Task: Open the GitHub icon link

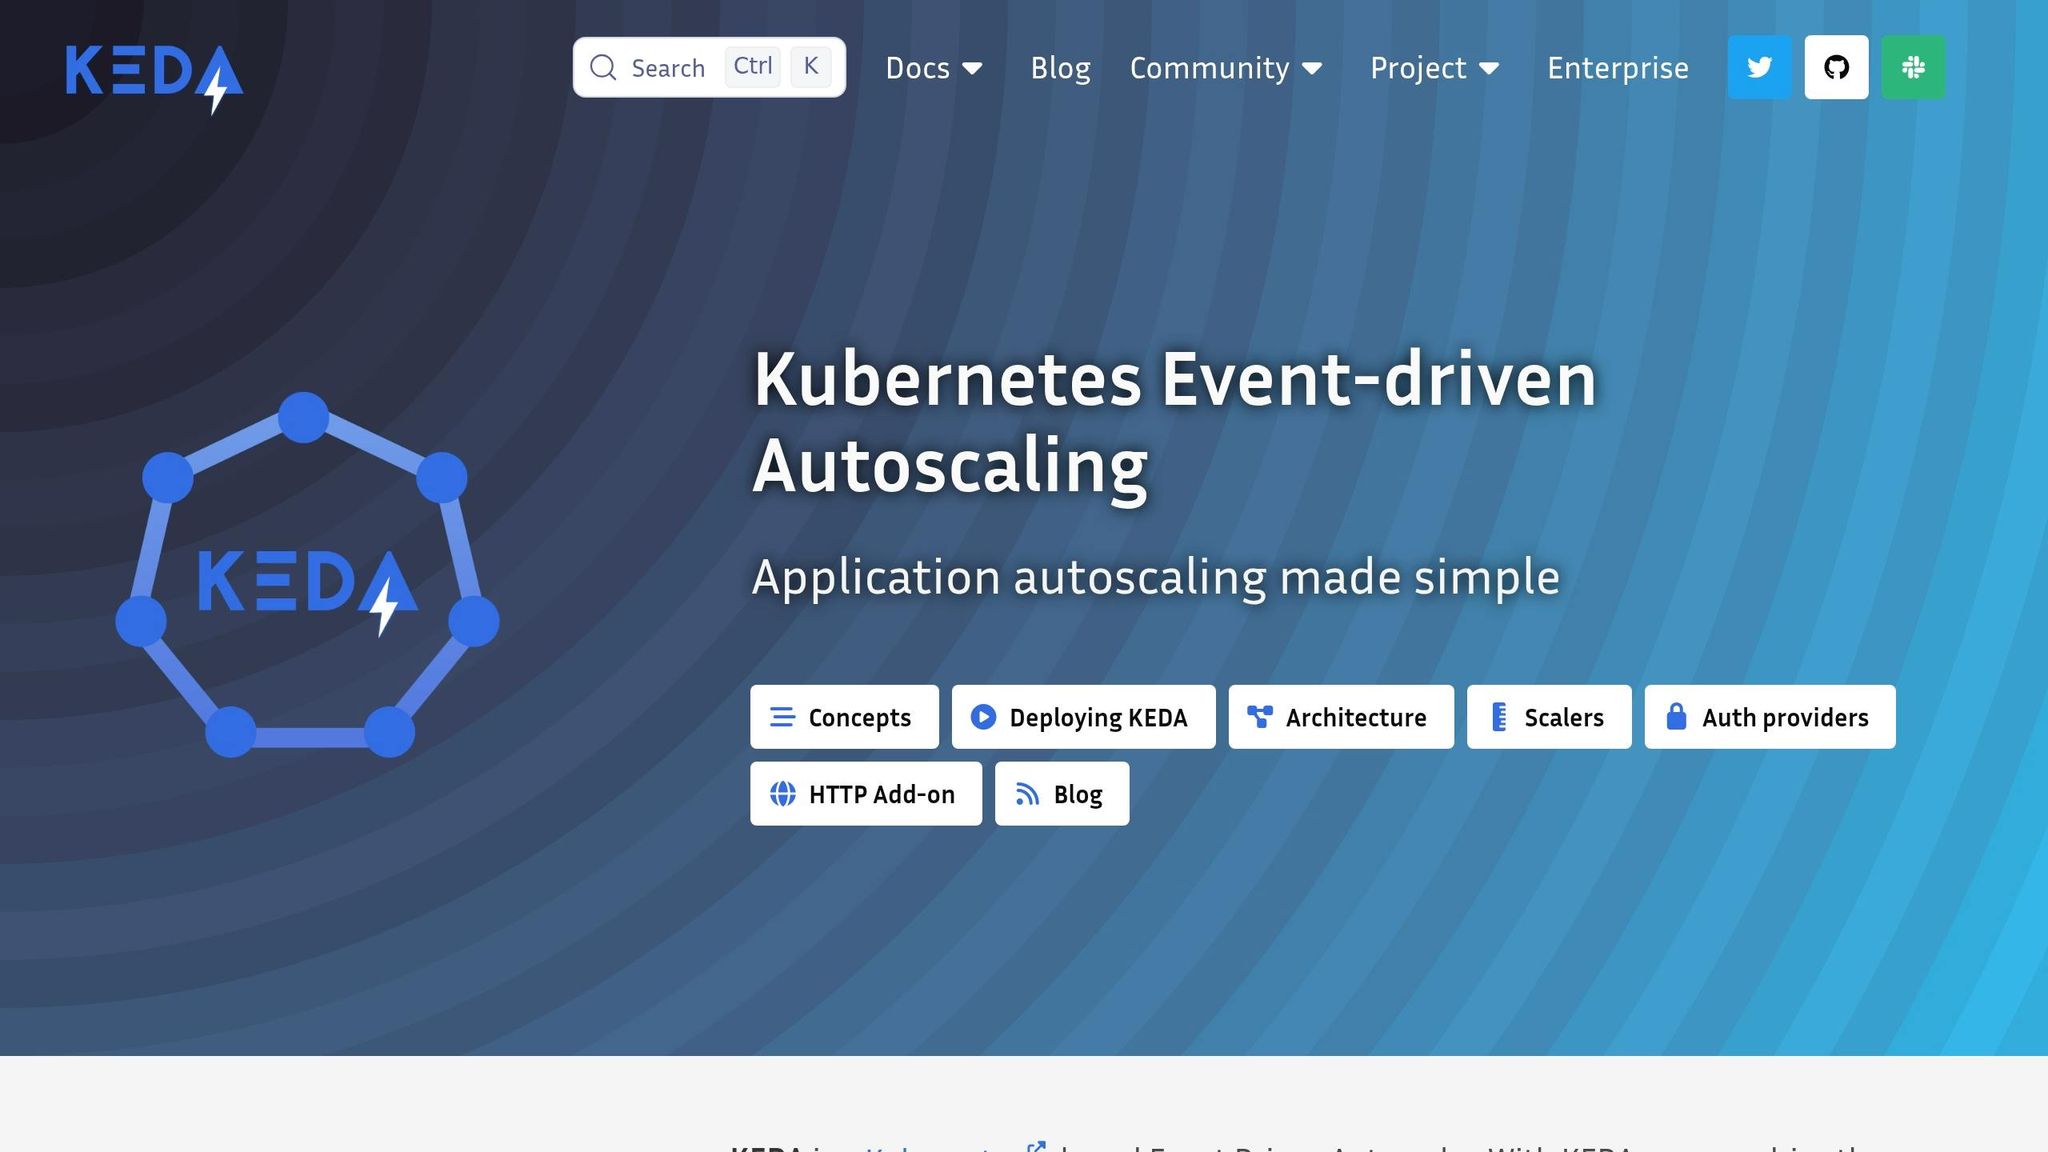Action: 1836,67
